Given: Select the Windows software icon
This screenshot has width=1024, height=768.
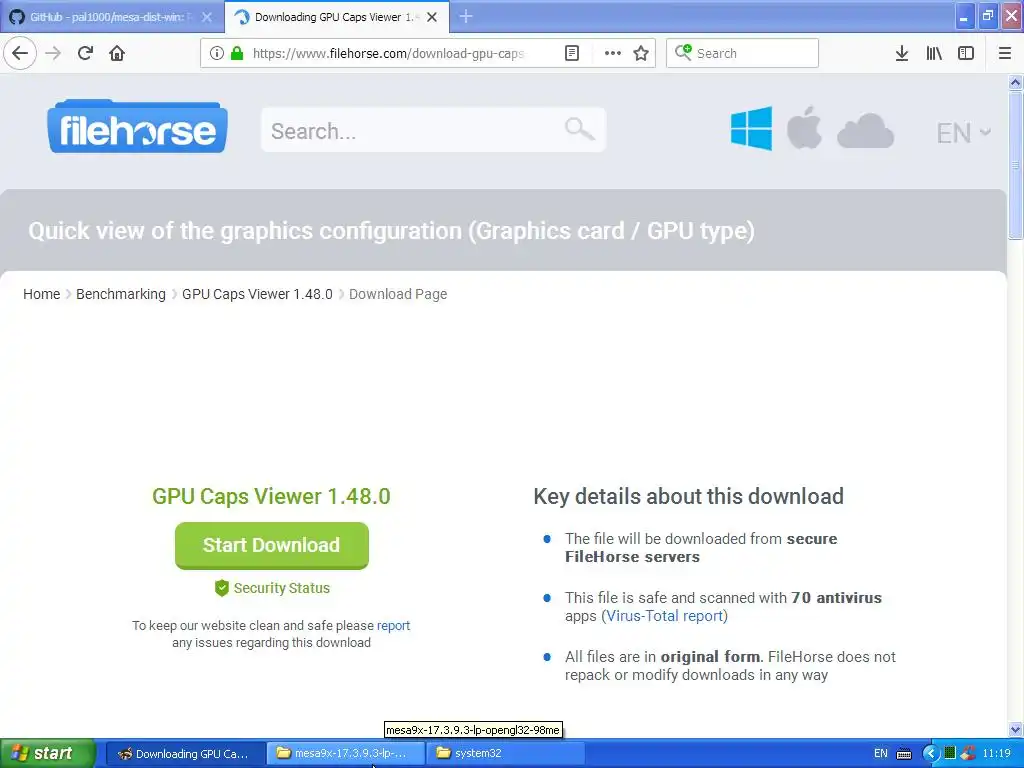Looking at the screenshot, I should pyautogui.click(x=751, y=129).
